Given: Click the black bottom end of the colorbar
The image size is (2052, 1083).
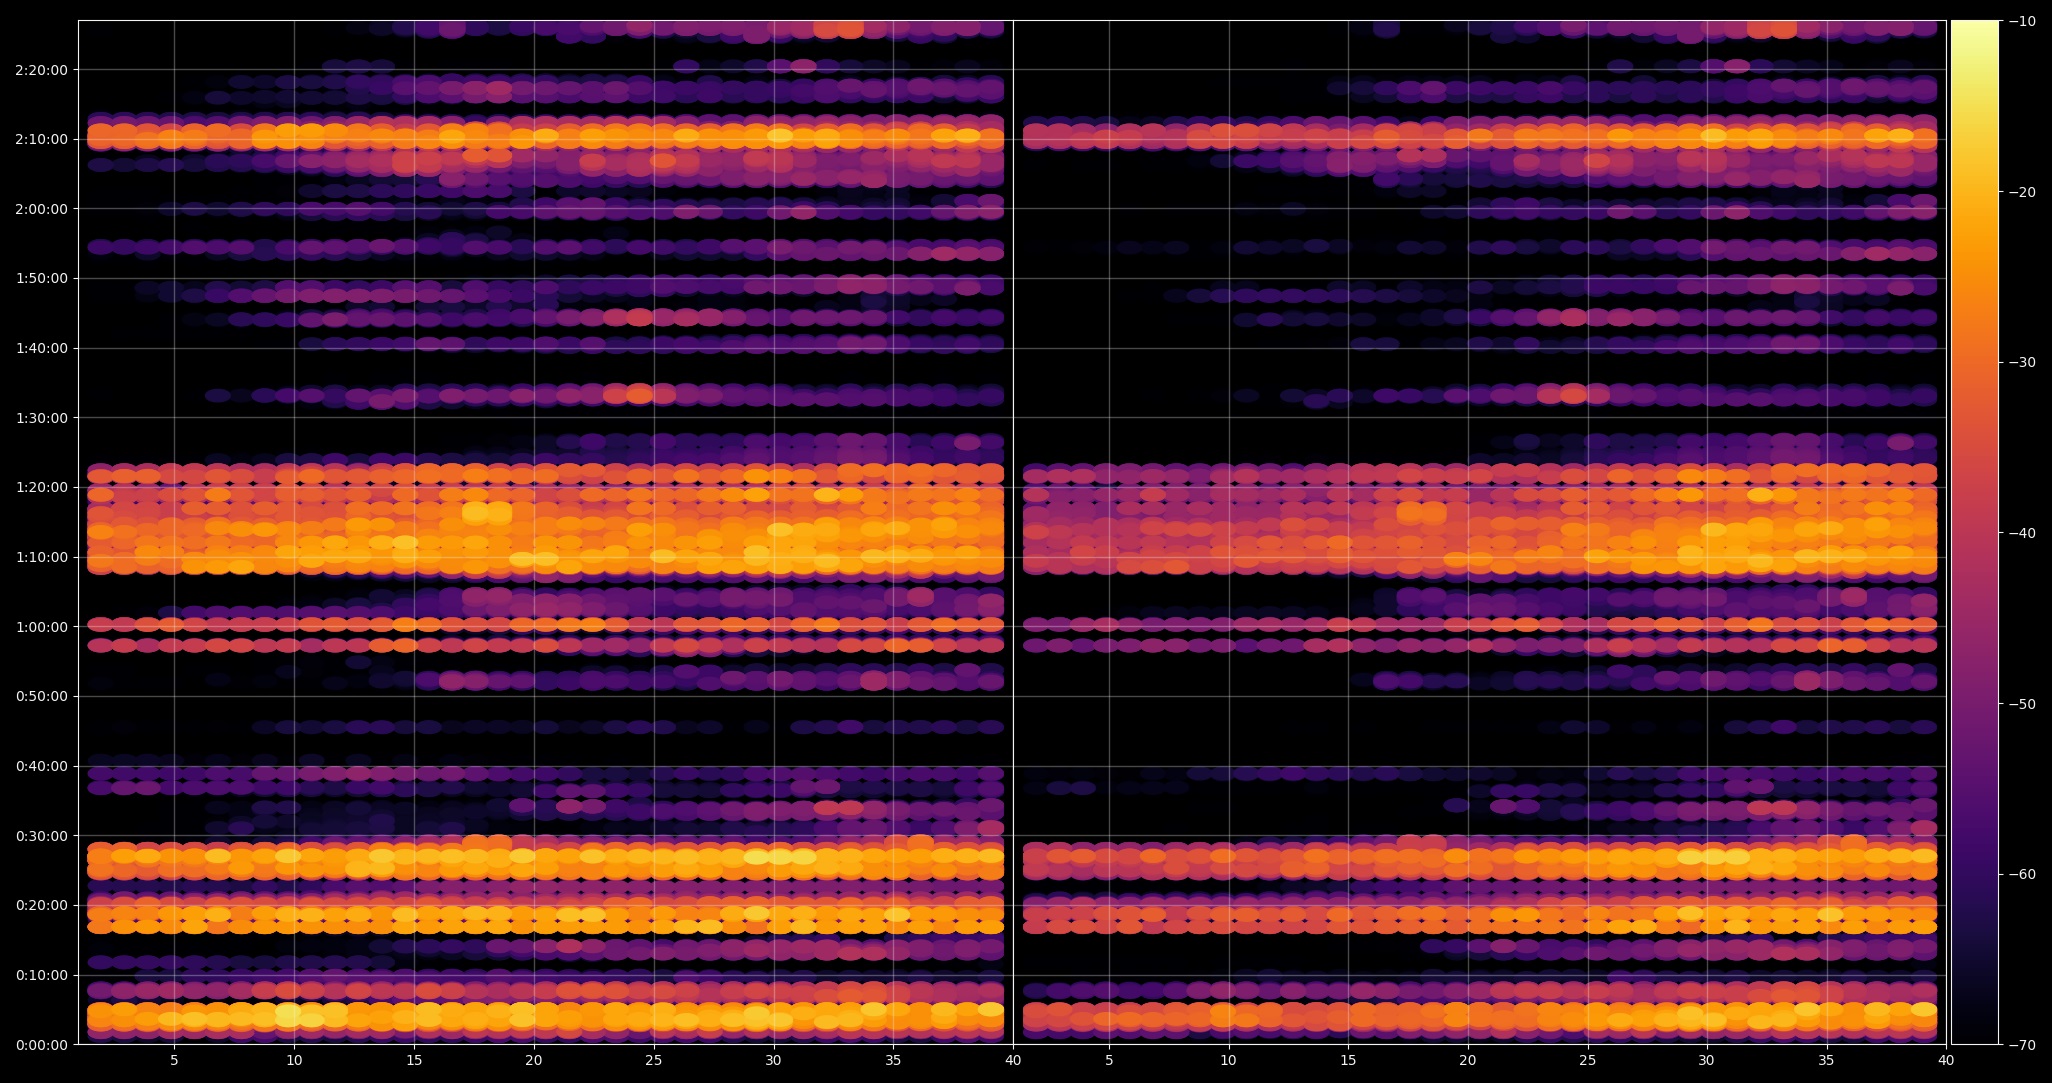Looking at the screenshot, I should [x=1974, y=1035].
